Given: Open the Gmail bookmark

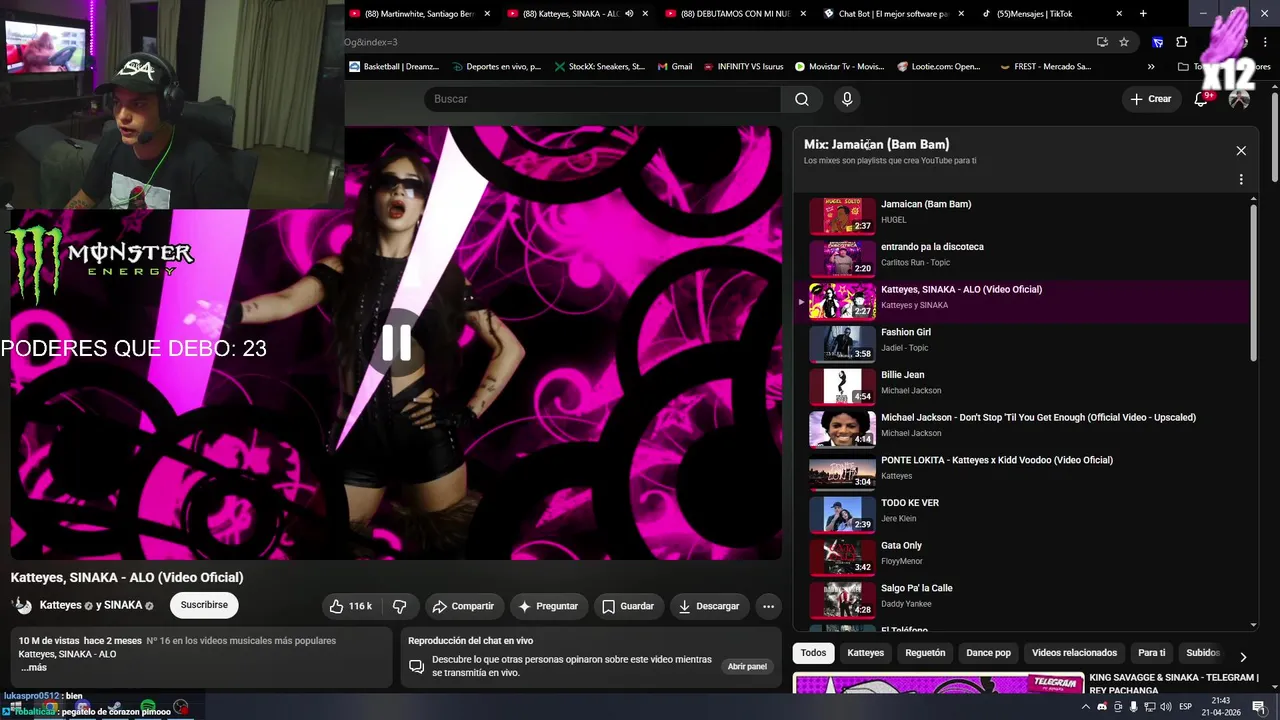Looking at the screenshot, I should tap(674, 67).
